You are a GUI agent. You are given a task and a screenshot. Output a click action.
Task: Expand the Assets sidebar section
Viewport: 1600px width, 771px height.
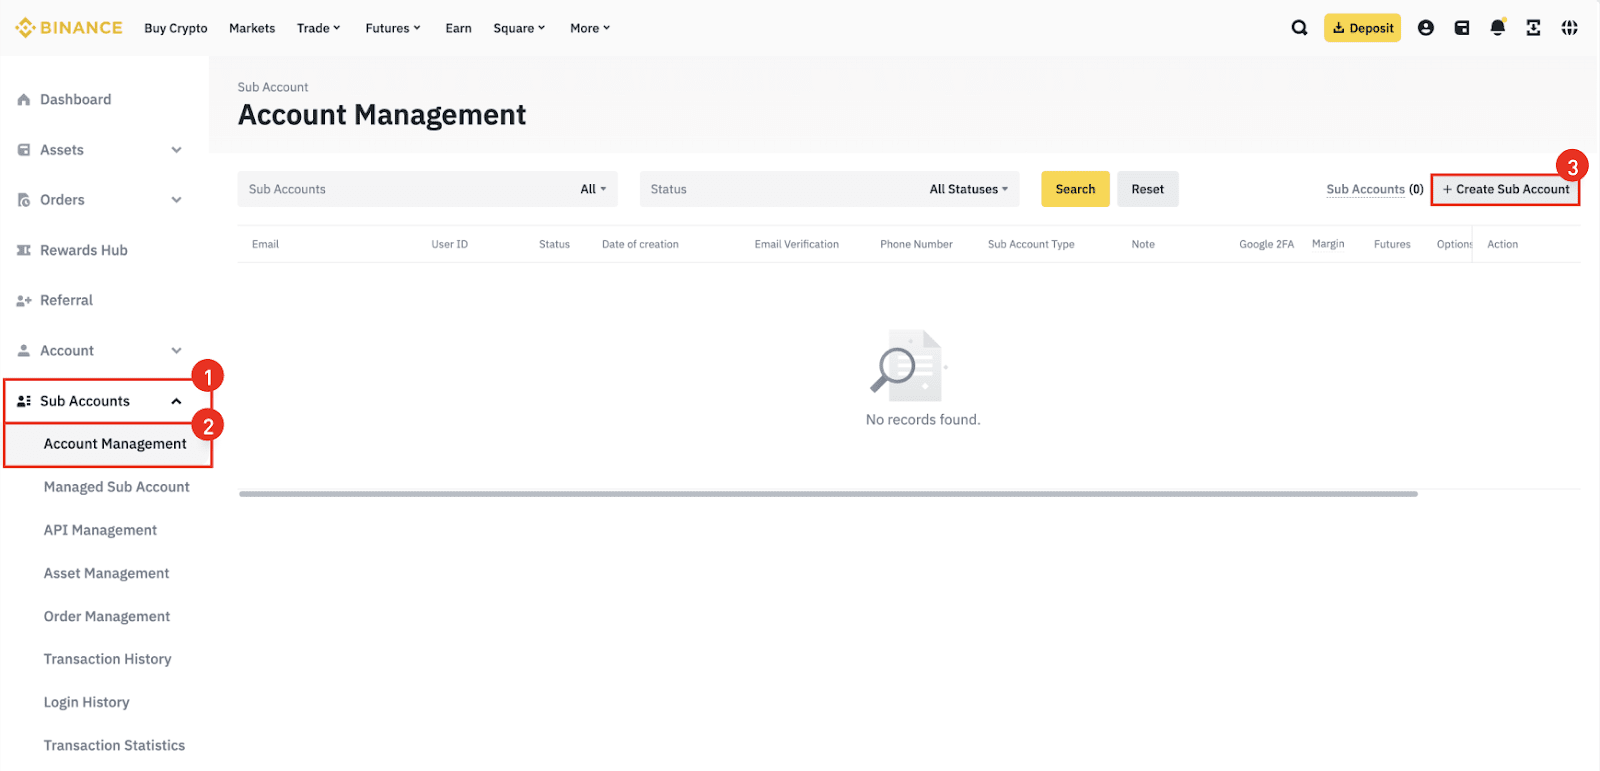[x=176, y=150]
